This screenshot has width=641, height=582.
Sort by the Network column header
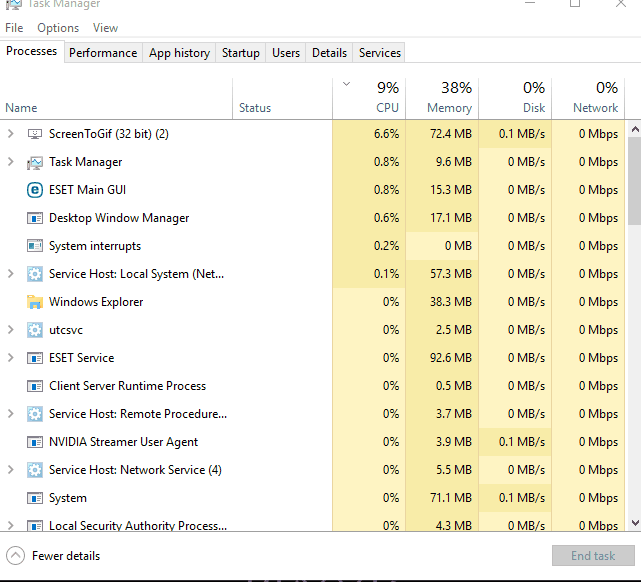coord(588,98)
